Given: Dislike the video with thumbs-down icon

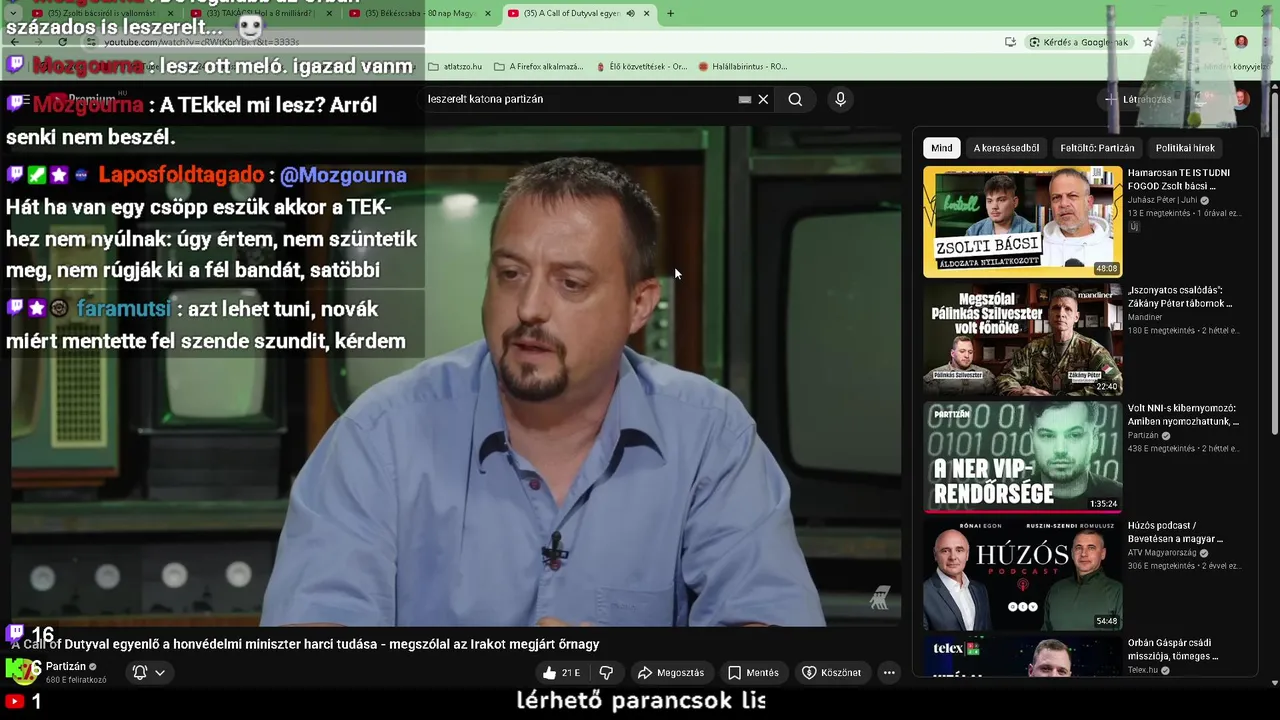Looking at the screenshot, I should pyautogui.click(x=606, y=673).
